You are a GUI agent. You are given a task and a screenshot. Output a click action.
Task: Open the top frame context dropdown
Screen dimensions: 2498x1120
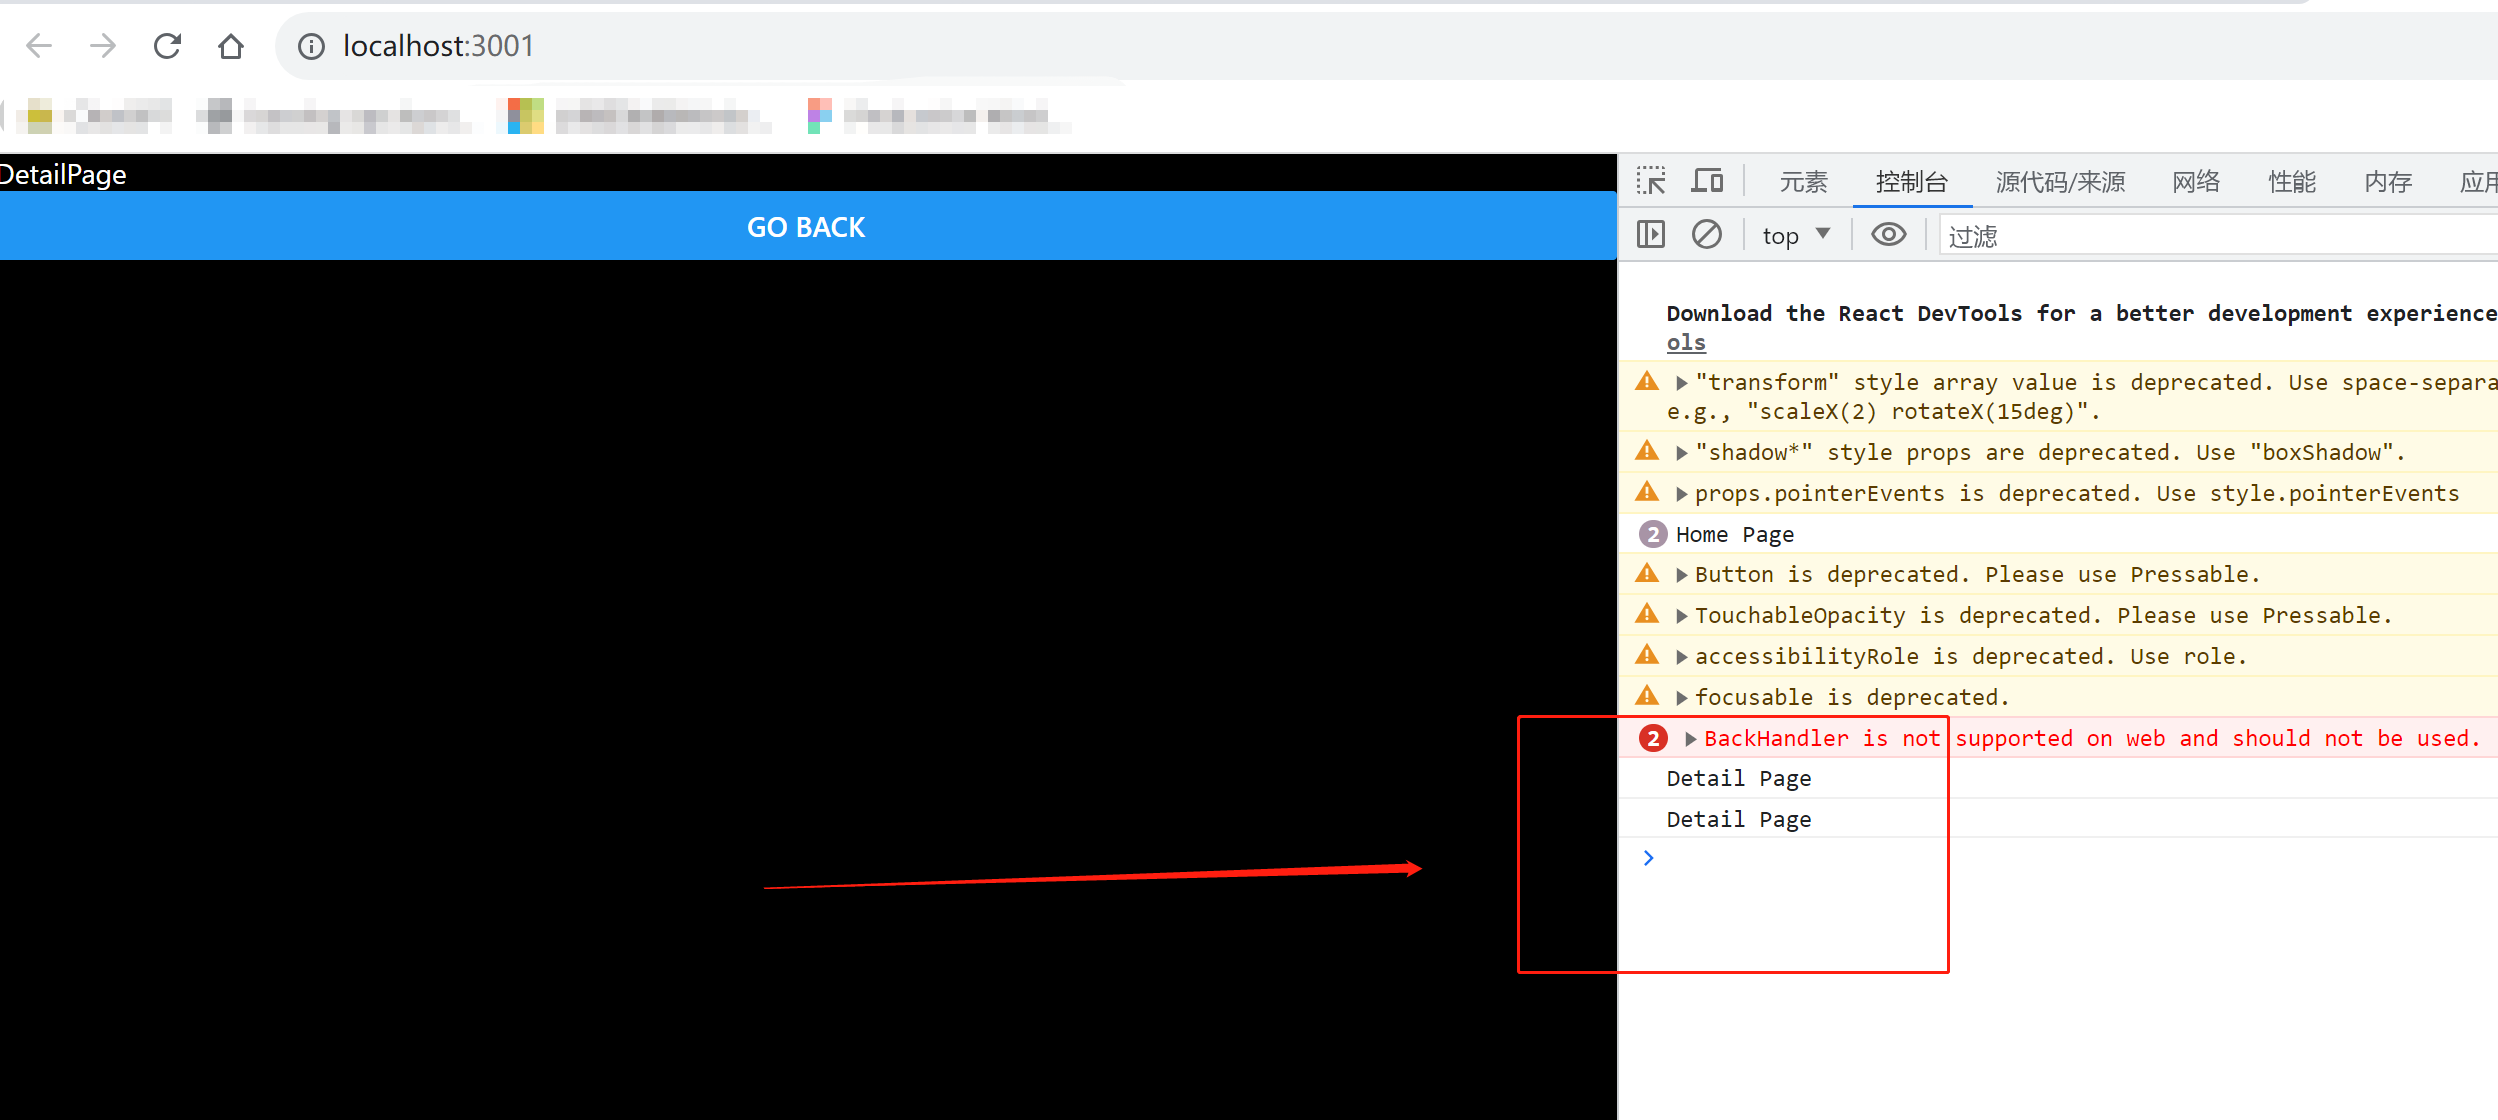[1795, 233]
